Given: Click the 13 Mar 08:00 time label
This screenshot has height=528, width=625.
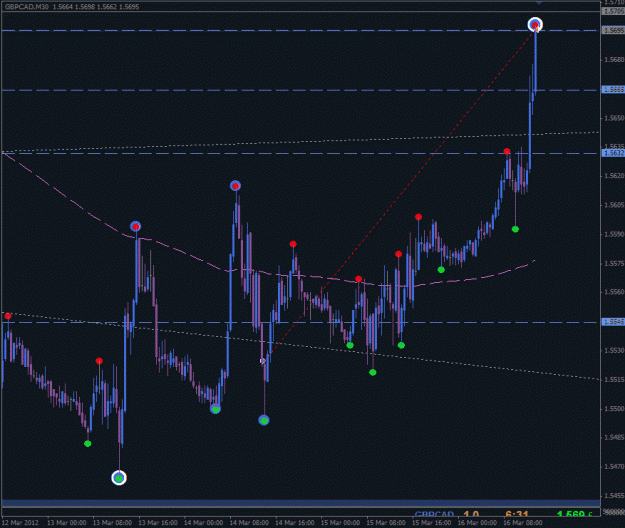Looking at the screenshot, I should [112, 522].
